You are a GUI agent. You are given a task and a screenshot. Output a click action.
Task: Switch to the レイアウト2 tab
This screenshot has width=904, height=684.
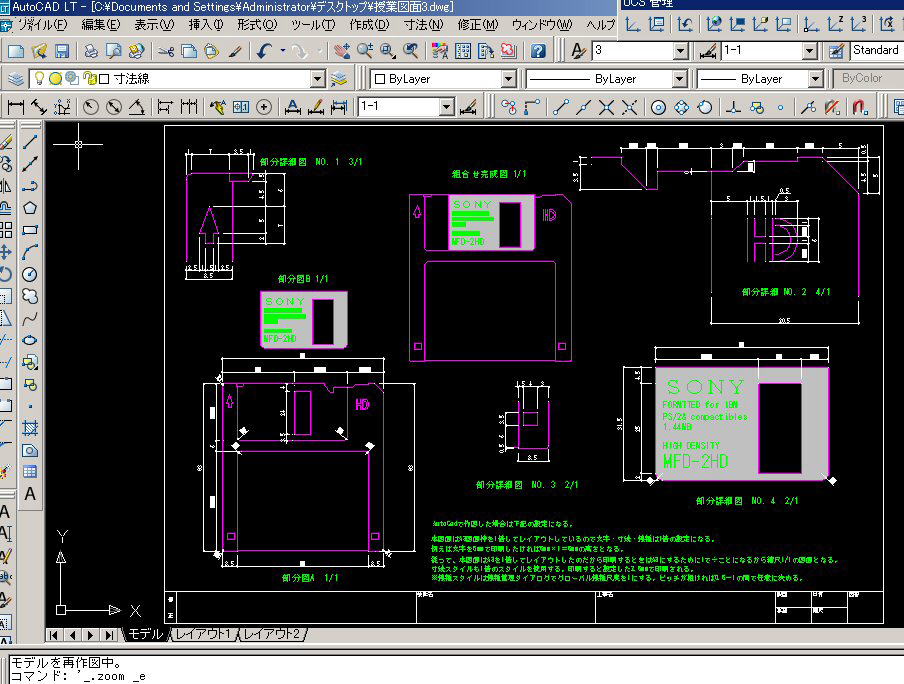[272, 634]
